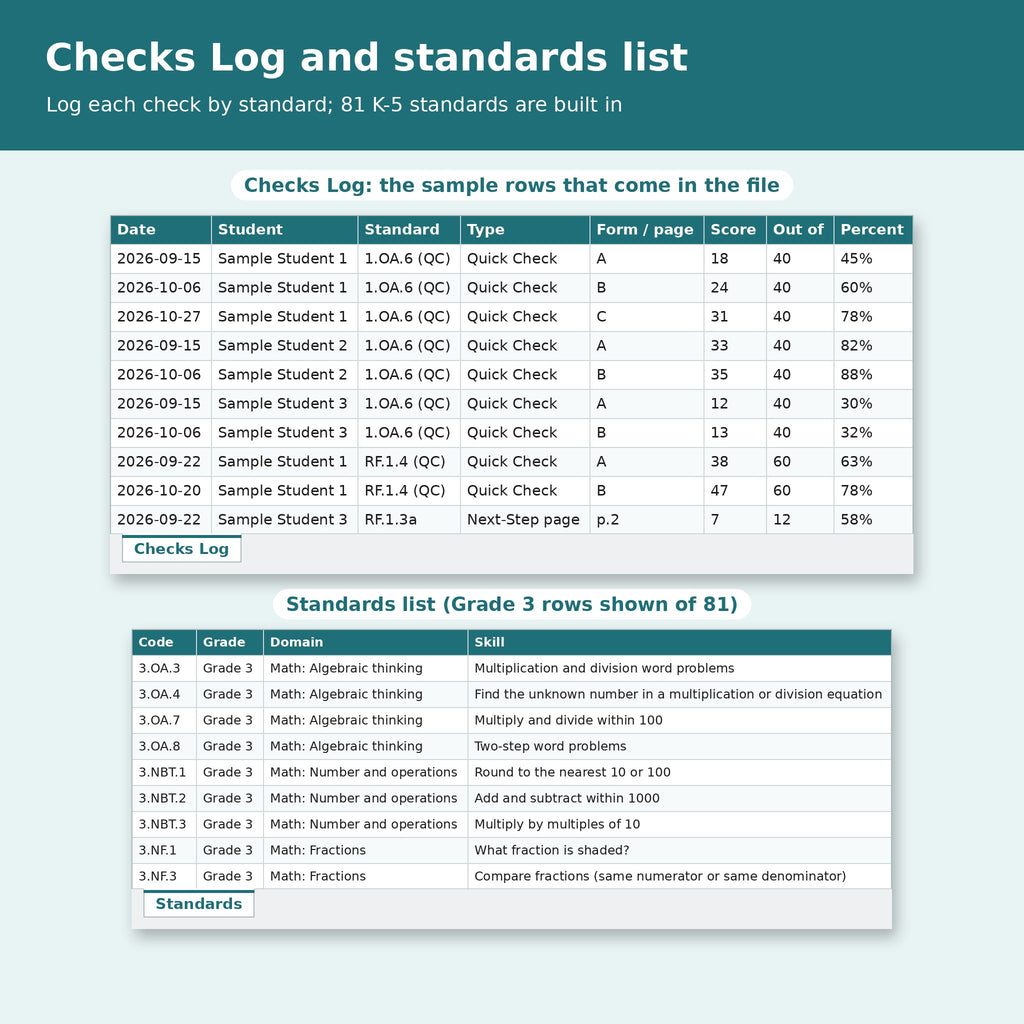Select skill Multiply and divide within 100
This screenshot has width=1024, height=1024.
click(679, 720)
